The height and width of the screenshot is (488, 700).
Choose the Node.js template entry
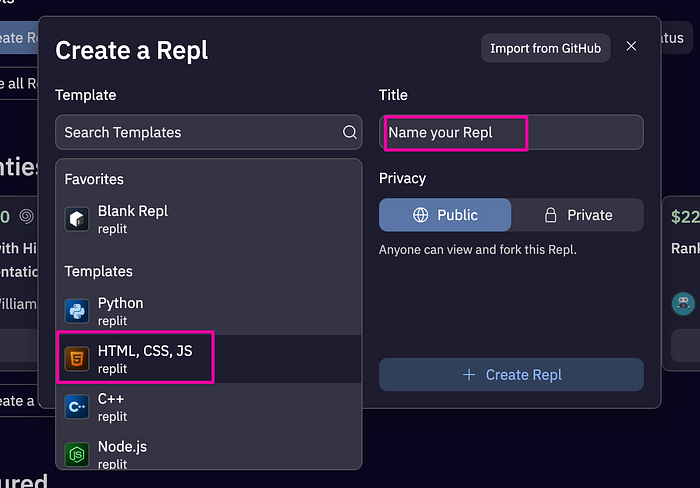[209, 453]
